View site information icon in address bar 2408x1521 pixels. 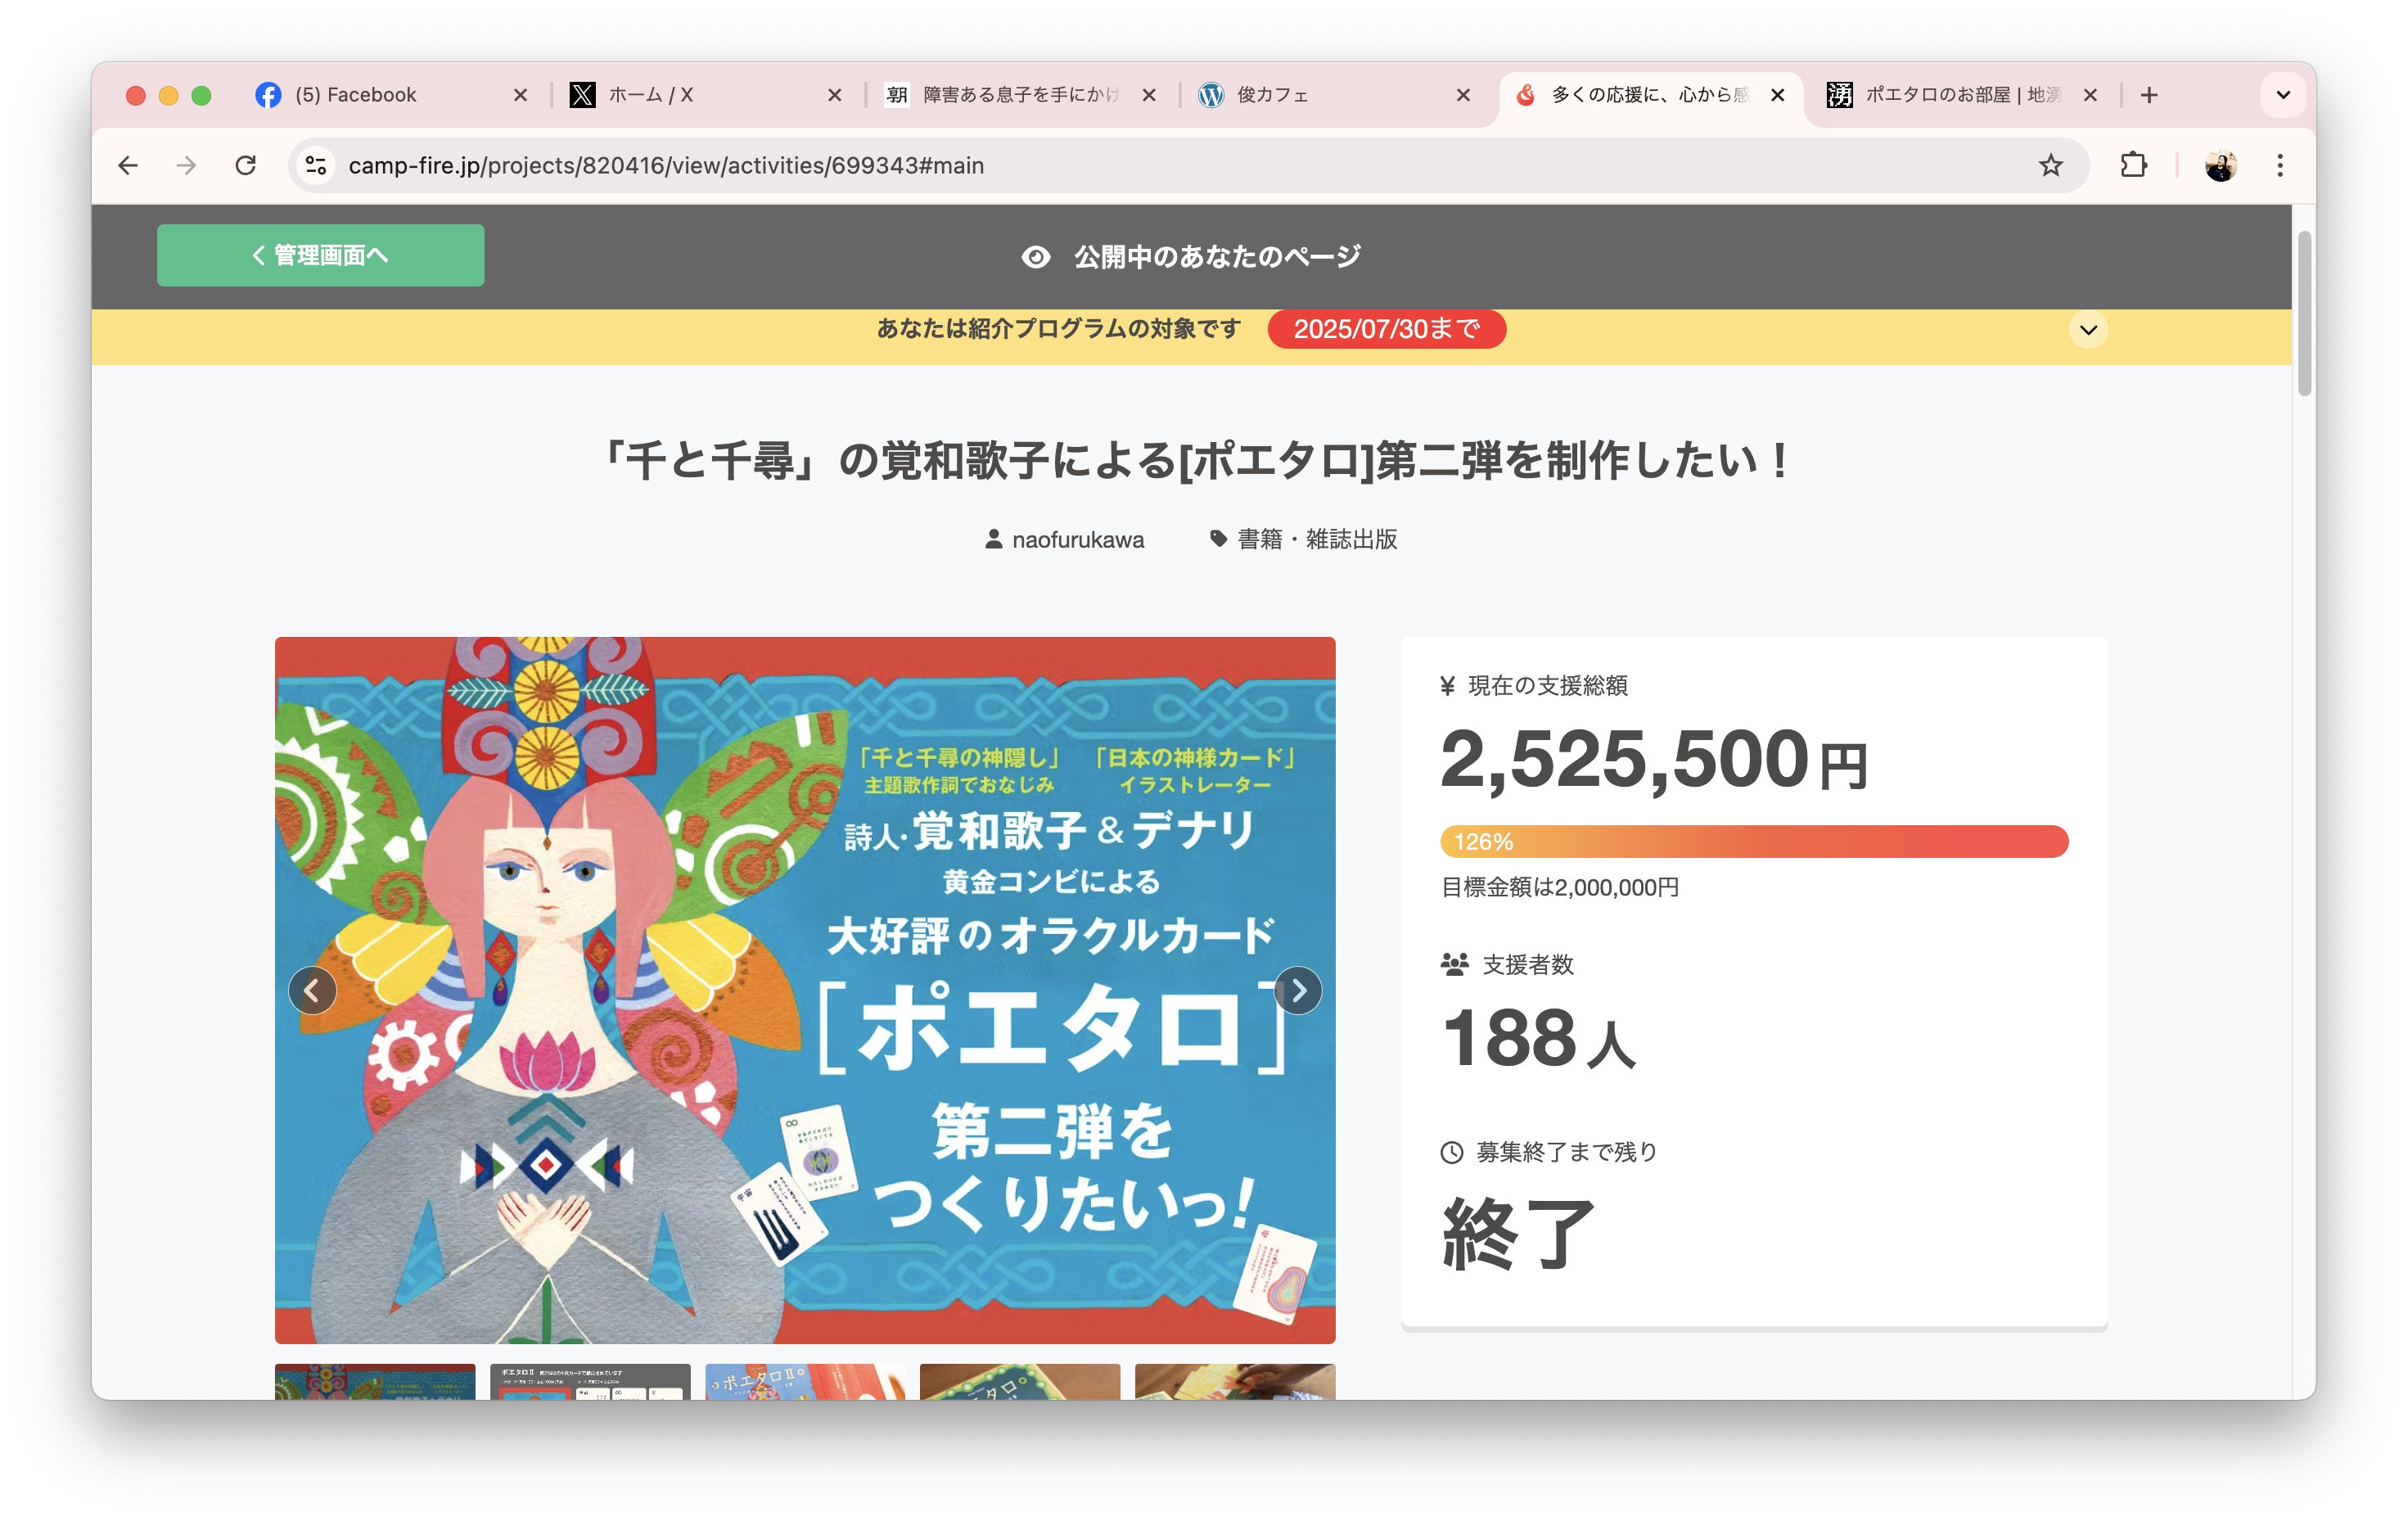316,165
